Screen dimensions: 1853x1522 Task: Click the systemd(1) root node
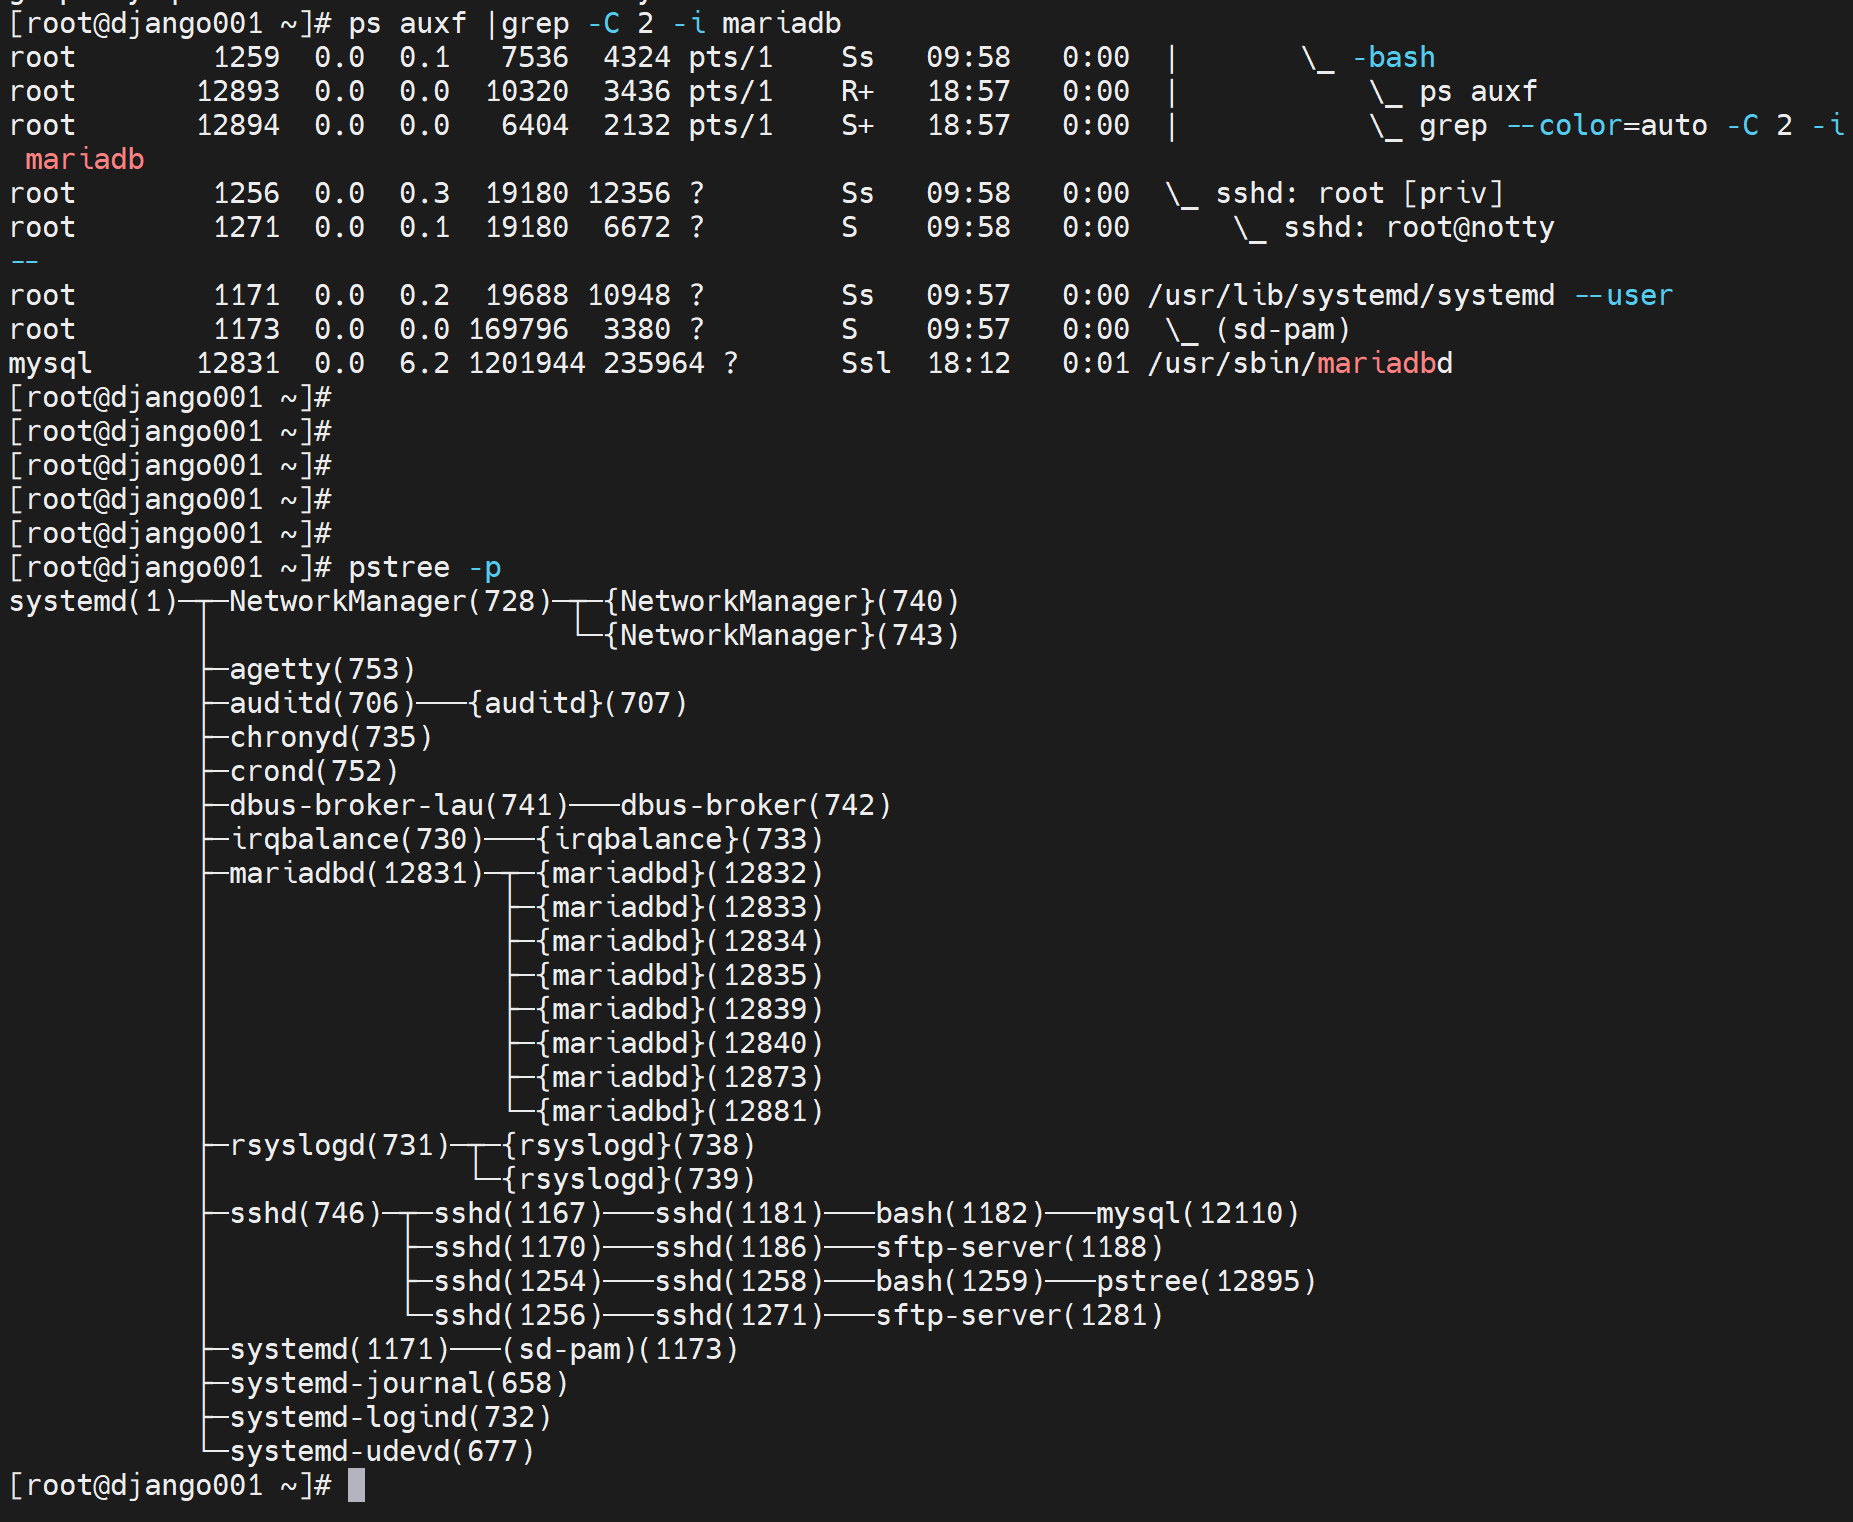(92, 601)
